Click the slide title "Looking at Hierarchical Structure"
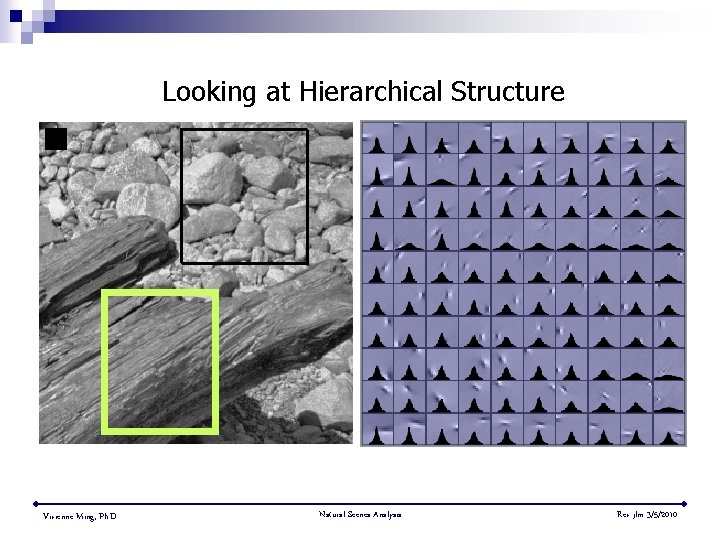The height and width of the screenshot is (540, 720). [363, 91]
